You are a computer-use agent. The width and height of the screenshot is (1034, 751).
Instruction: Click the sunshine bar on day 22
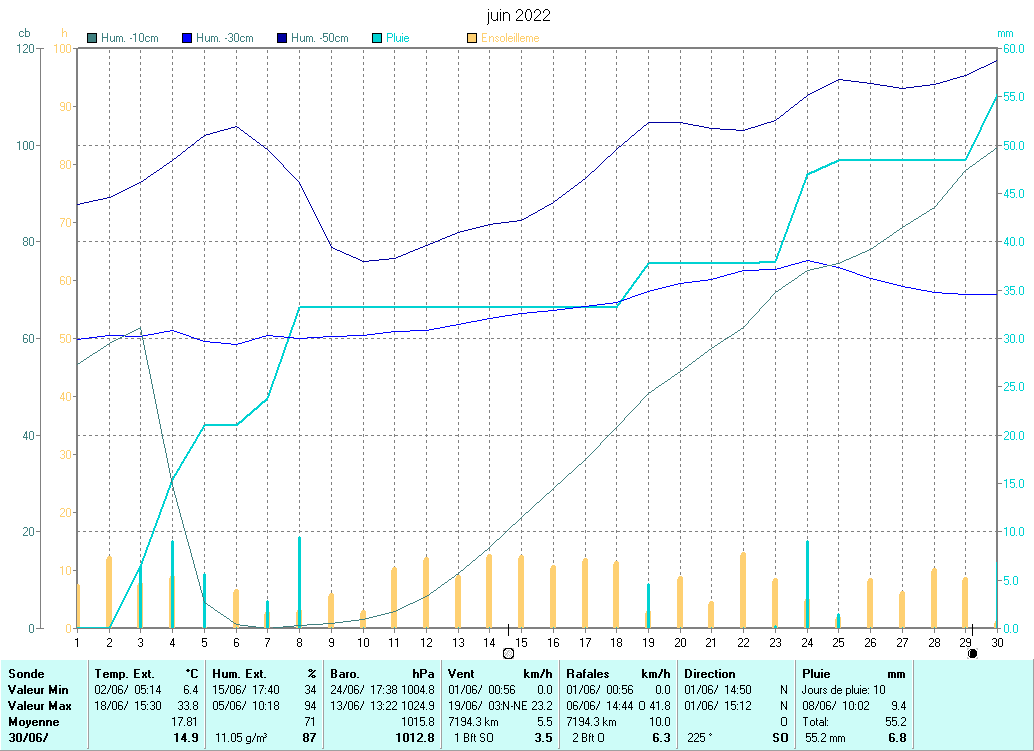point(743,590)
